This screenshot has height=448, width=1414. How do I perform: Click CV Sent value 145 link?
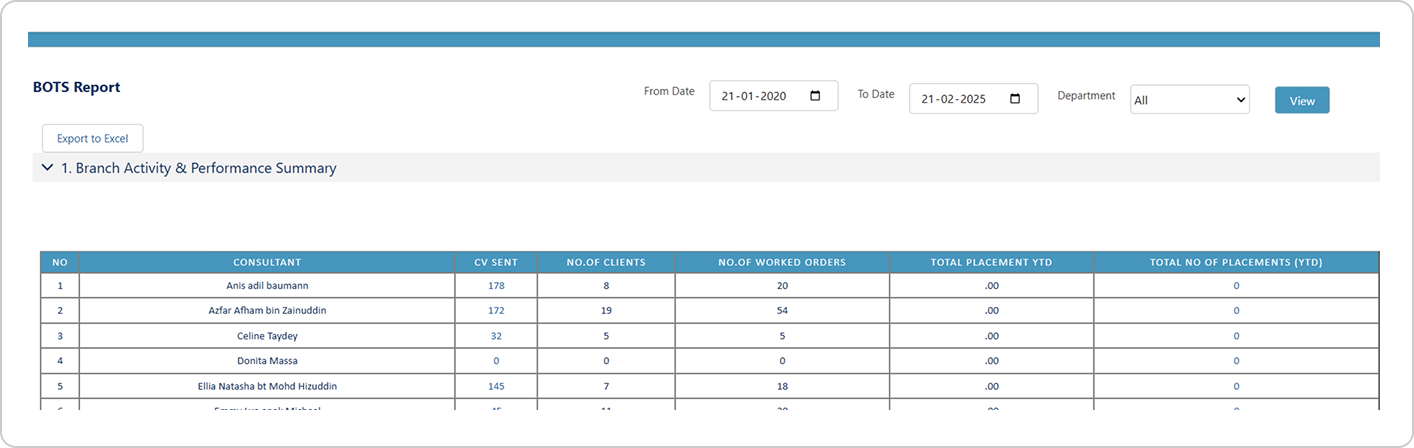(496, 386)
